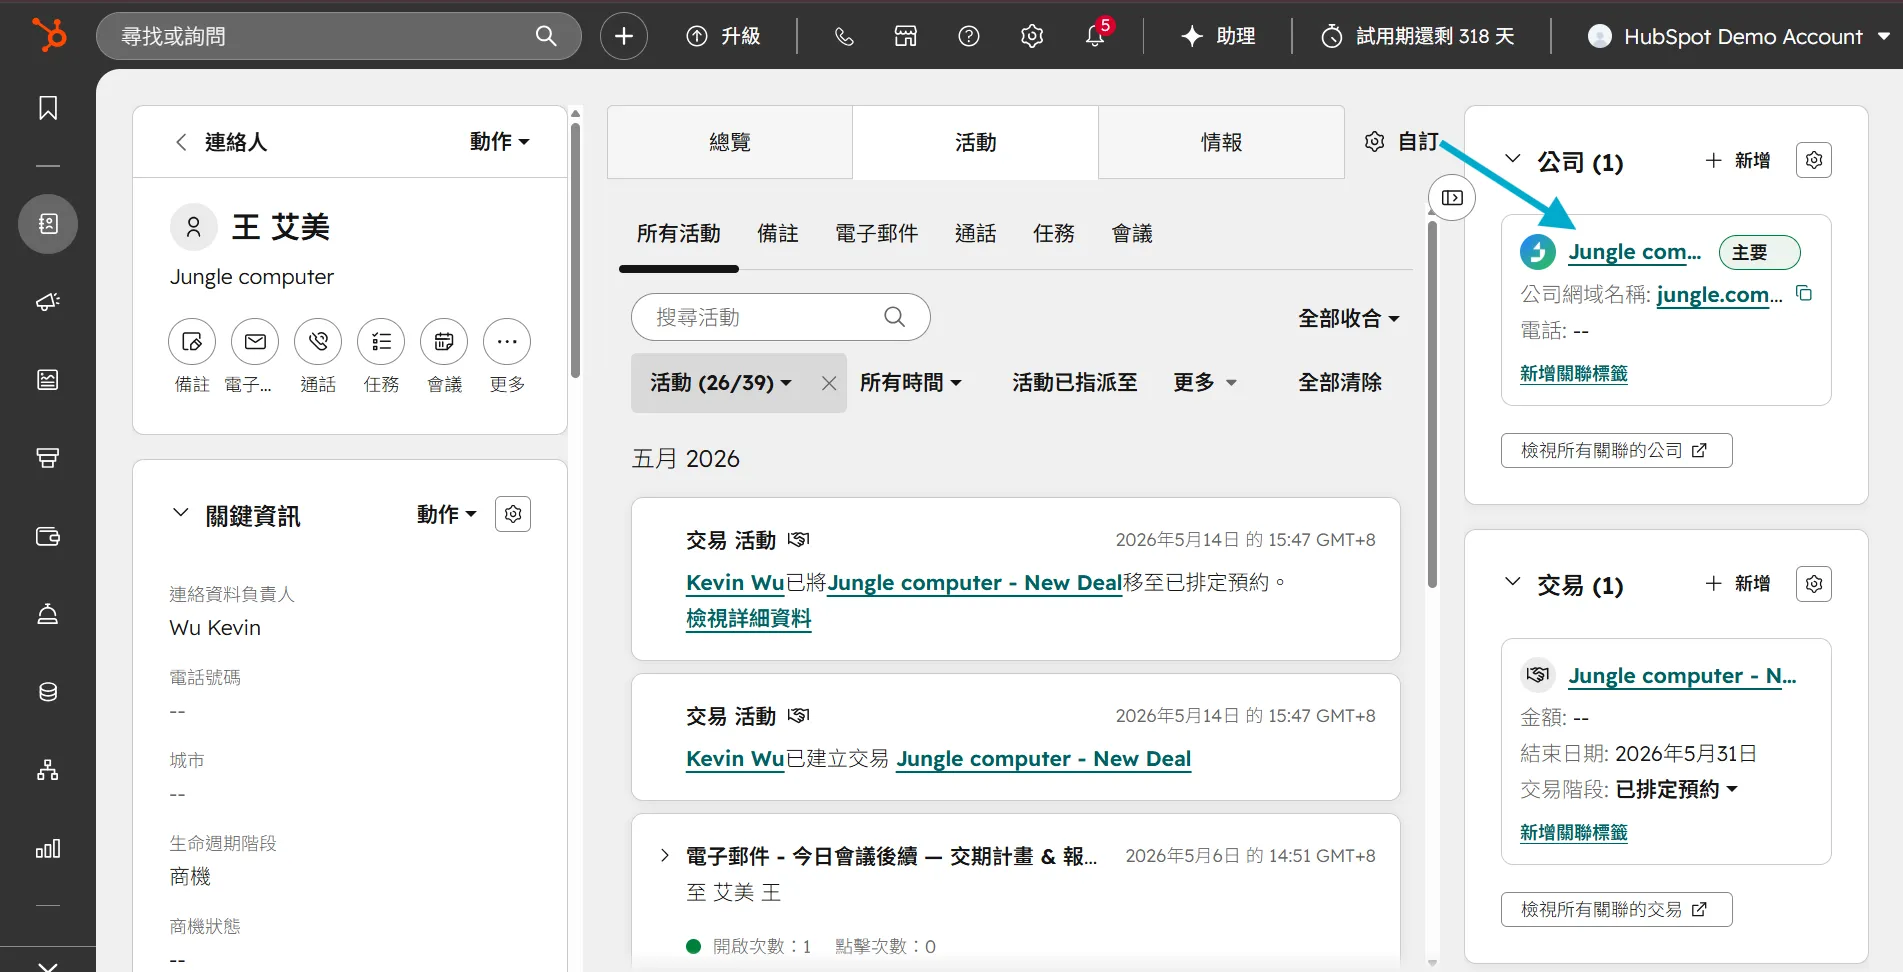Click 檢視所有關聯的公司 button
The image size is (1903, 972).
pyautogui.click(x=1616, y=451)
